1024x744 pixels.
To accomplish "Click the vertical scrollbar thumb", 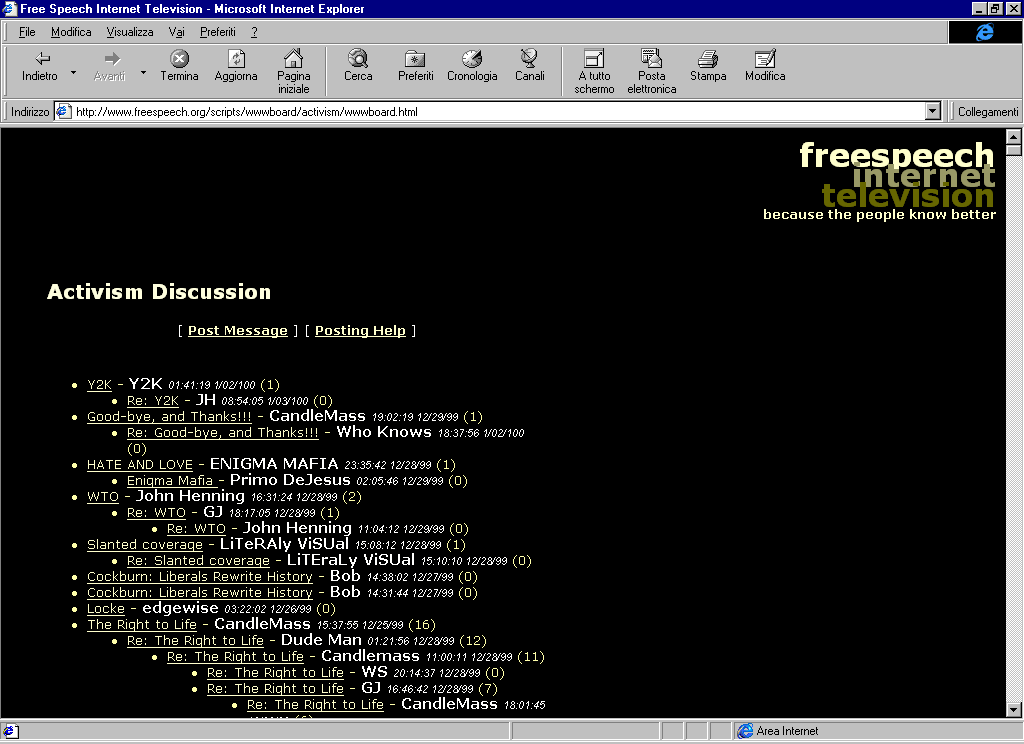I will coord(1013,150).
